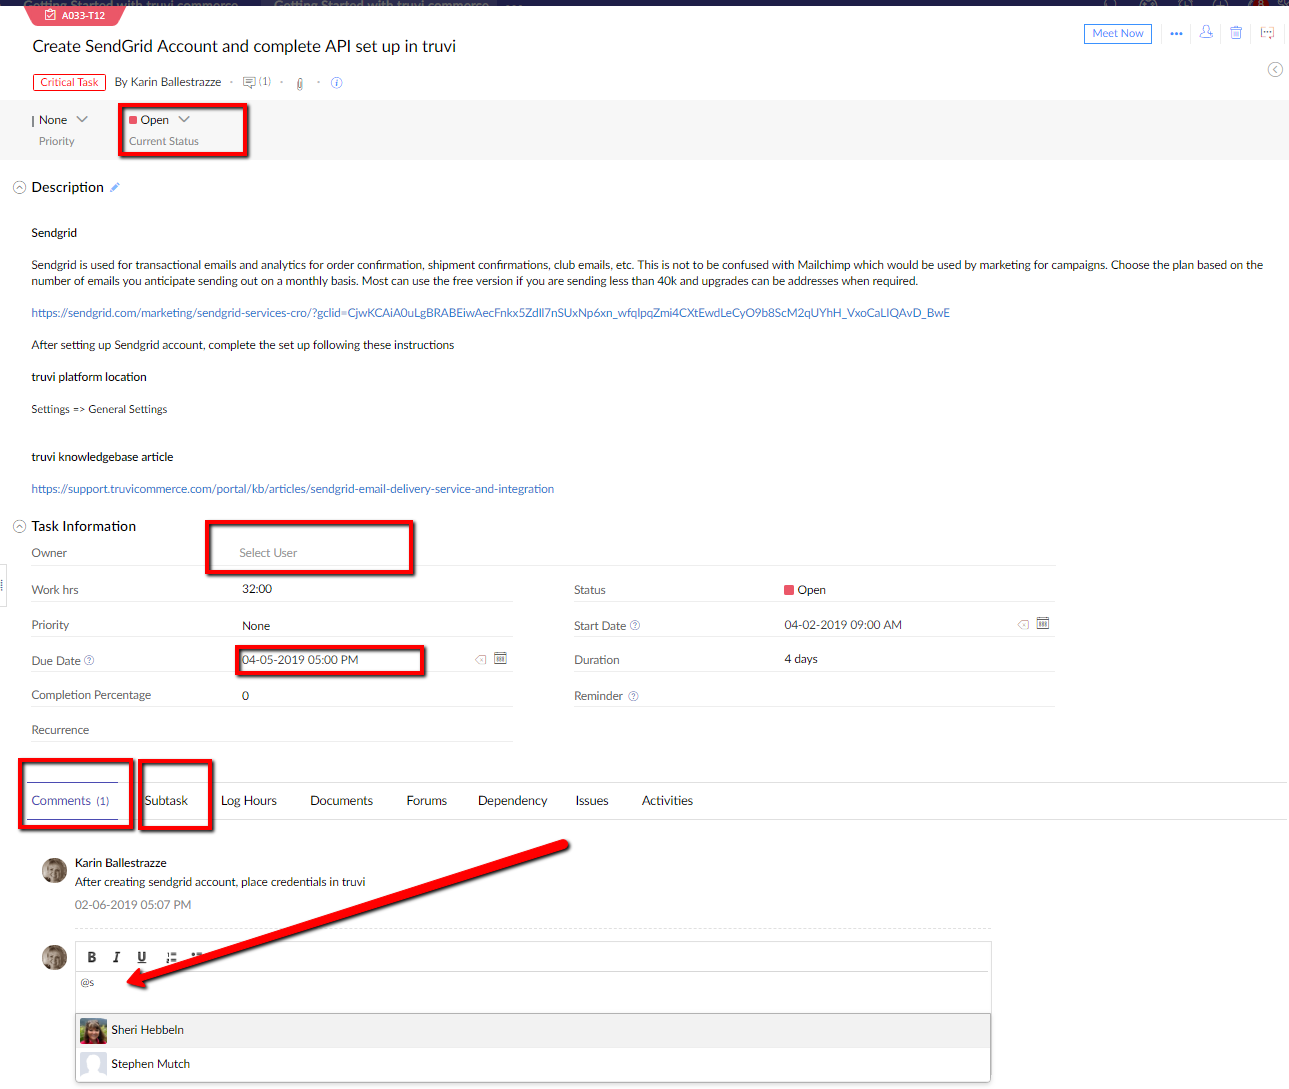Image resolution: width=1289 pixels, height=1089 pixels.
Task: Click the Settings => General Settings text
Action: coord(99,409)
